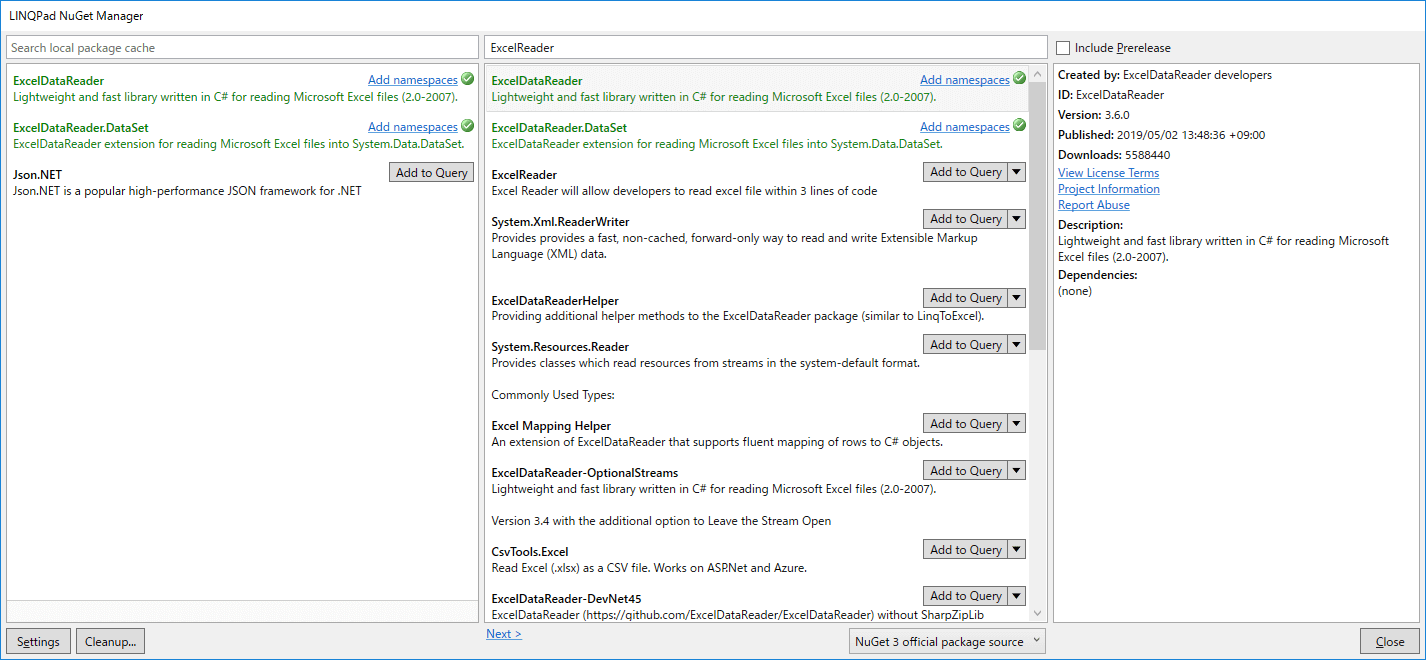Click the Close button at bottom right

[1390, 642]
